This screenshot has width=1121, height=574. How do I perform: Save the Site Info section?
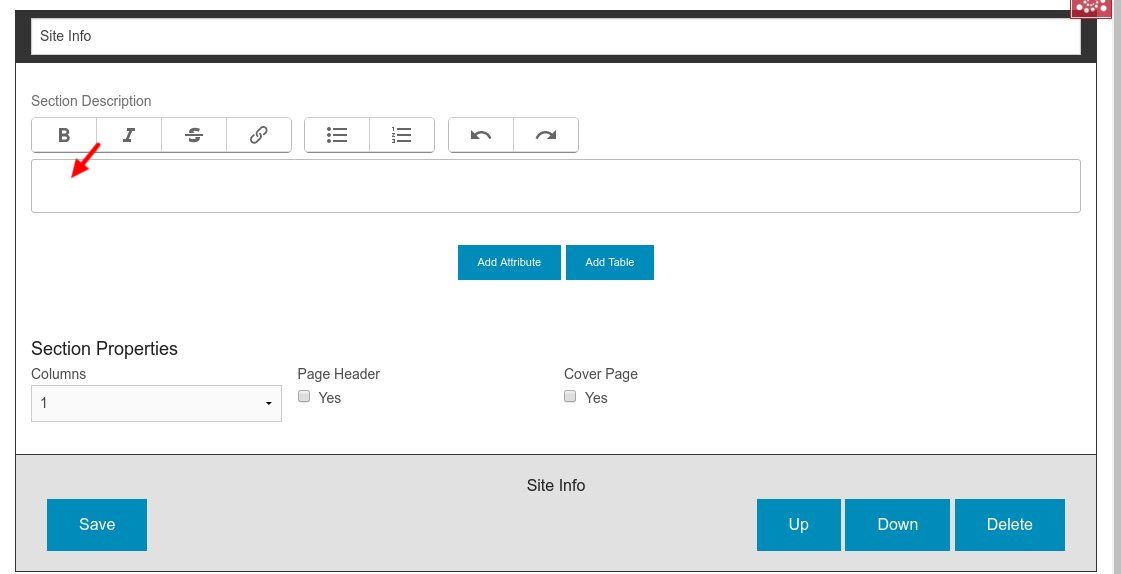point(97,524)
